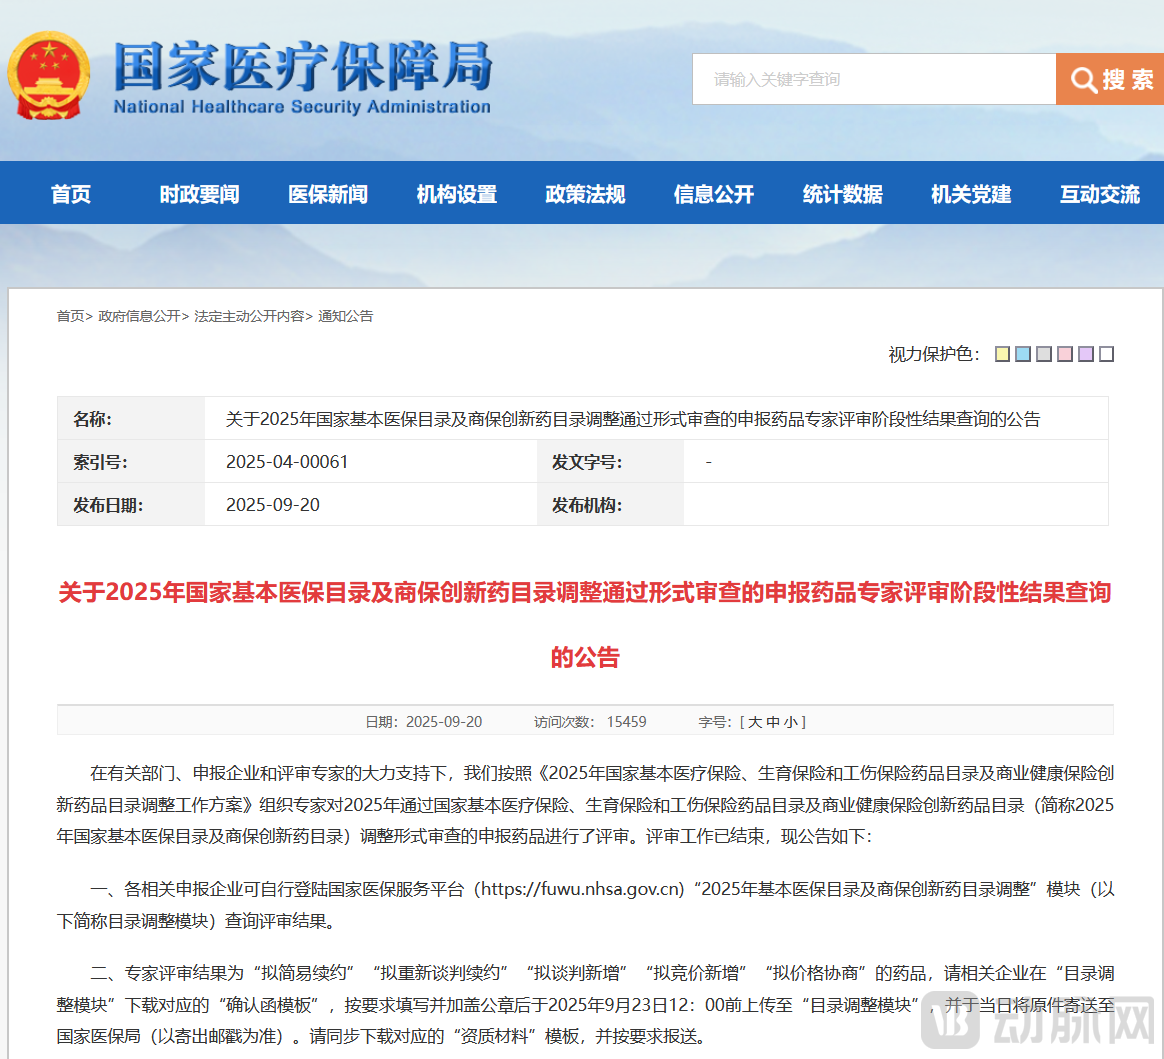Open the 政策法规 navigation menu
The width and height of the screenshot is (1164, 1059).
[584, 195]
